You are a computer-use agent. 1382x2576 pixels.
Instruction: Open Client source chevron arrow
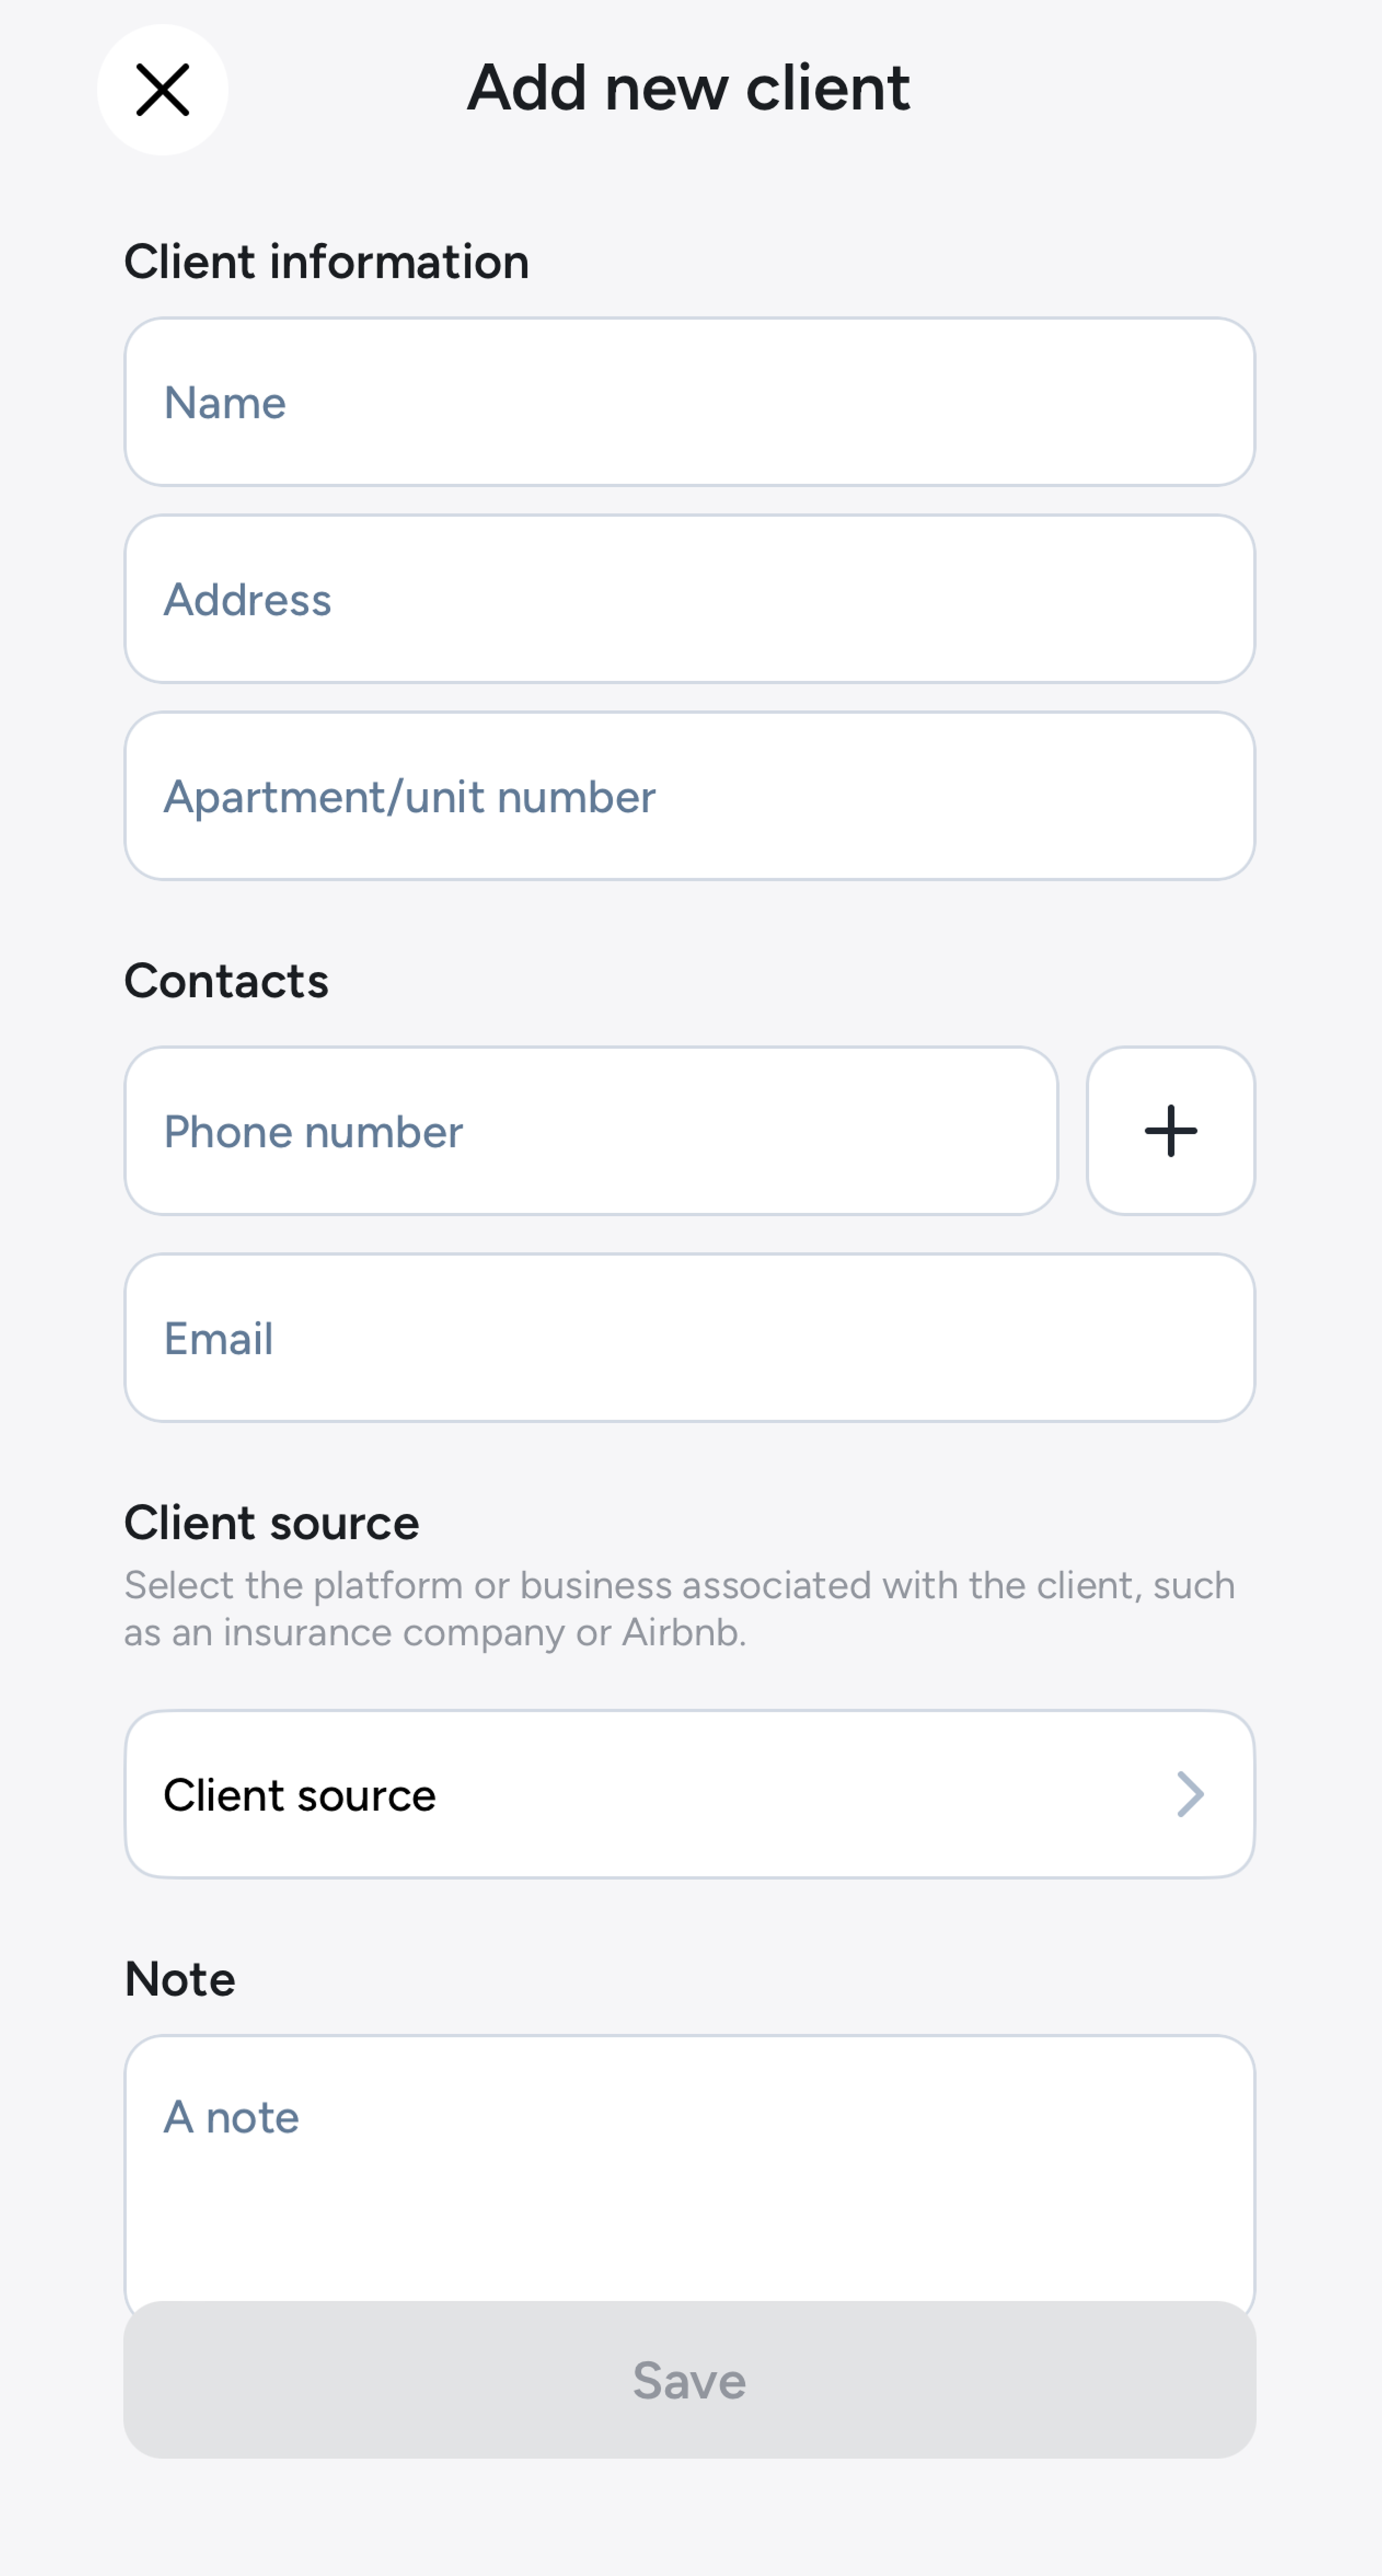click(1190, 1794)
